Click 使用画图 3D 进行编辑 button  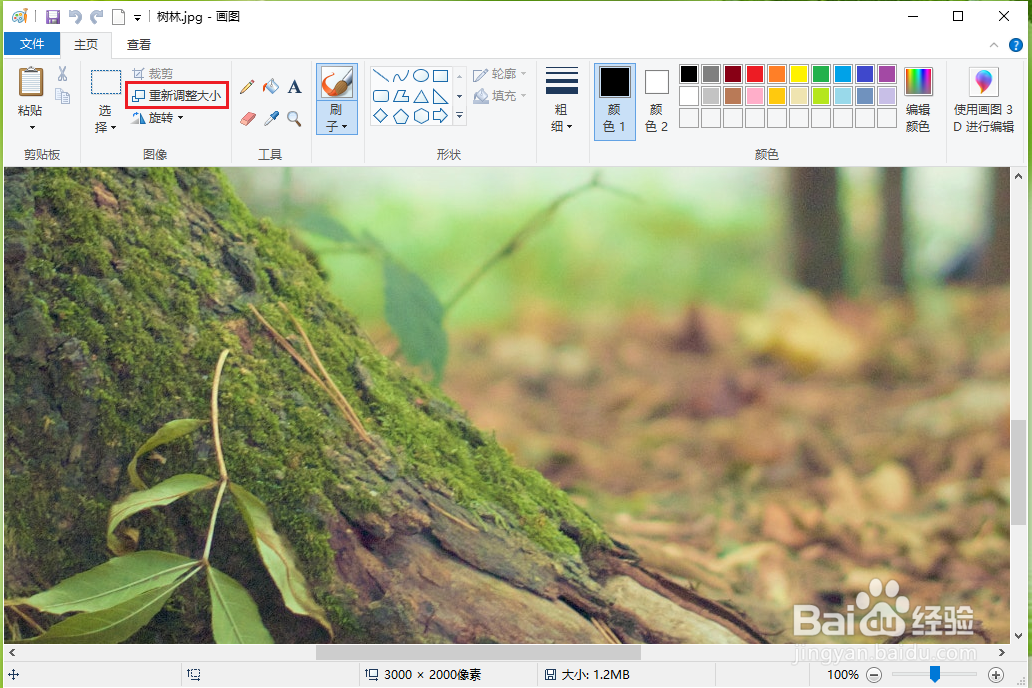[983, 100]
